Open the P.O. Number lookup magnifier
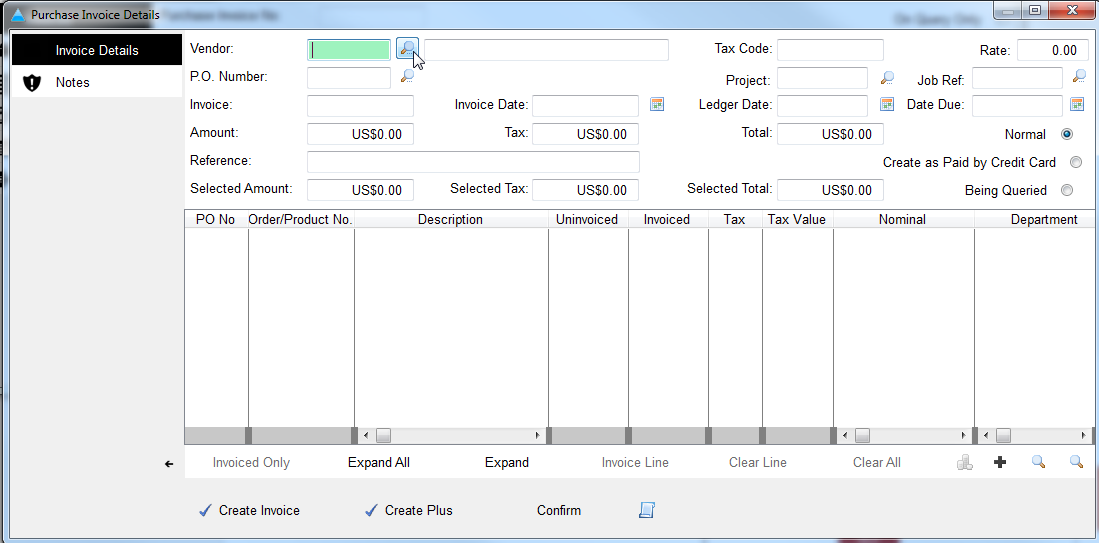 pyautogui.click(x=407, y=76)
